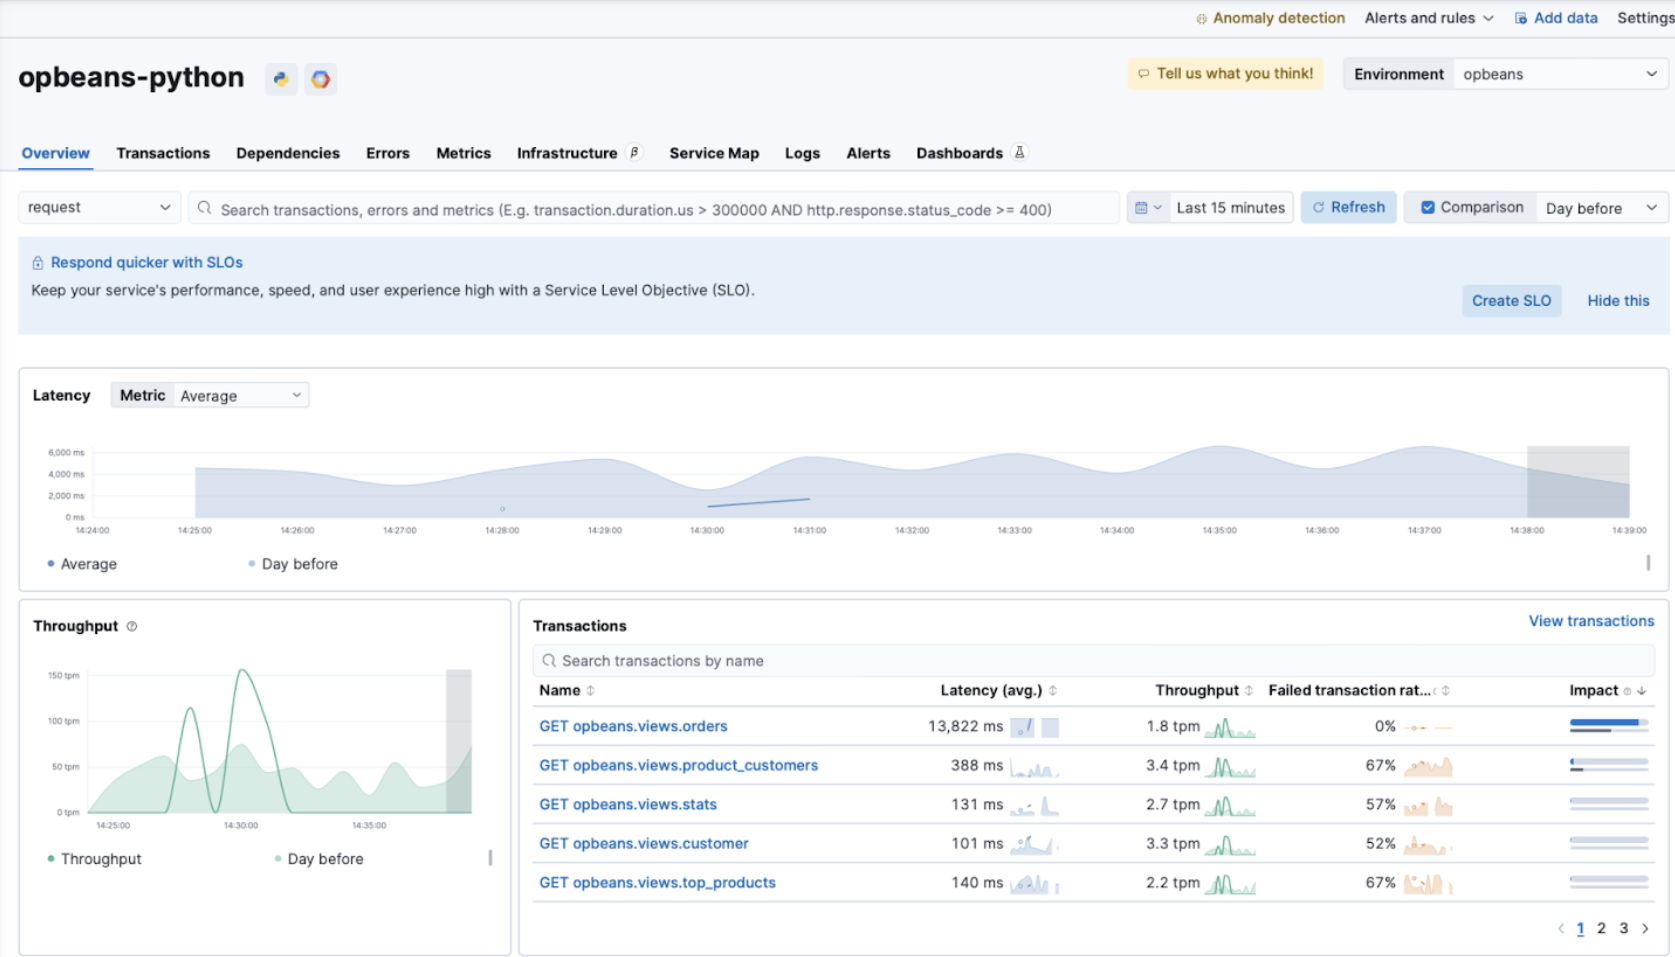
Task: Open the request transaction type dropdown
Action: click(99, 208)
